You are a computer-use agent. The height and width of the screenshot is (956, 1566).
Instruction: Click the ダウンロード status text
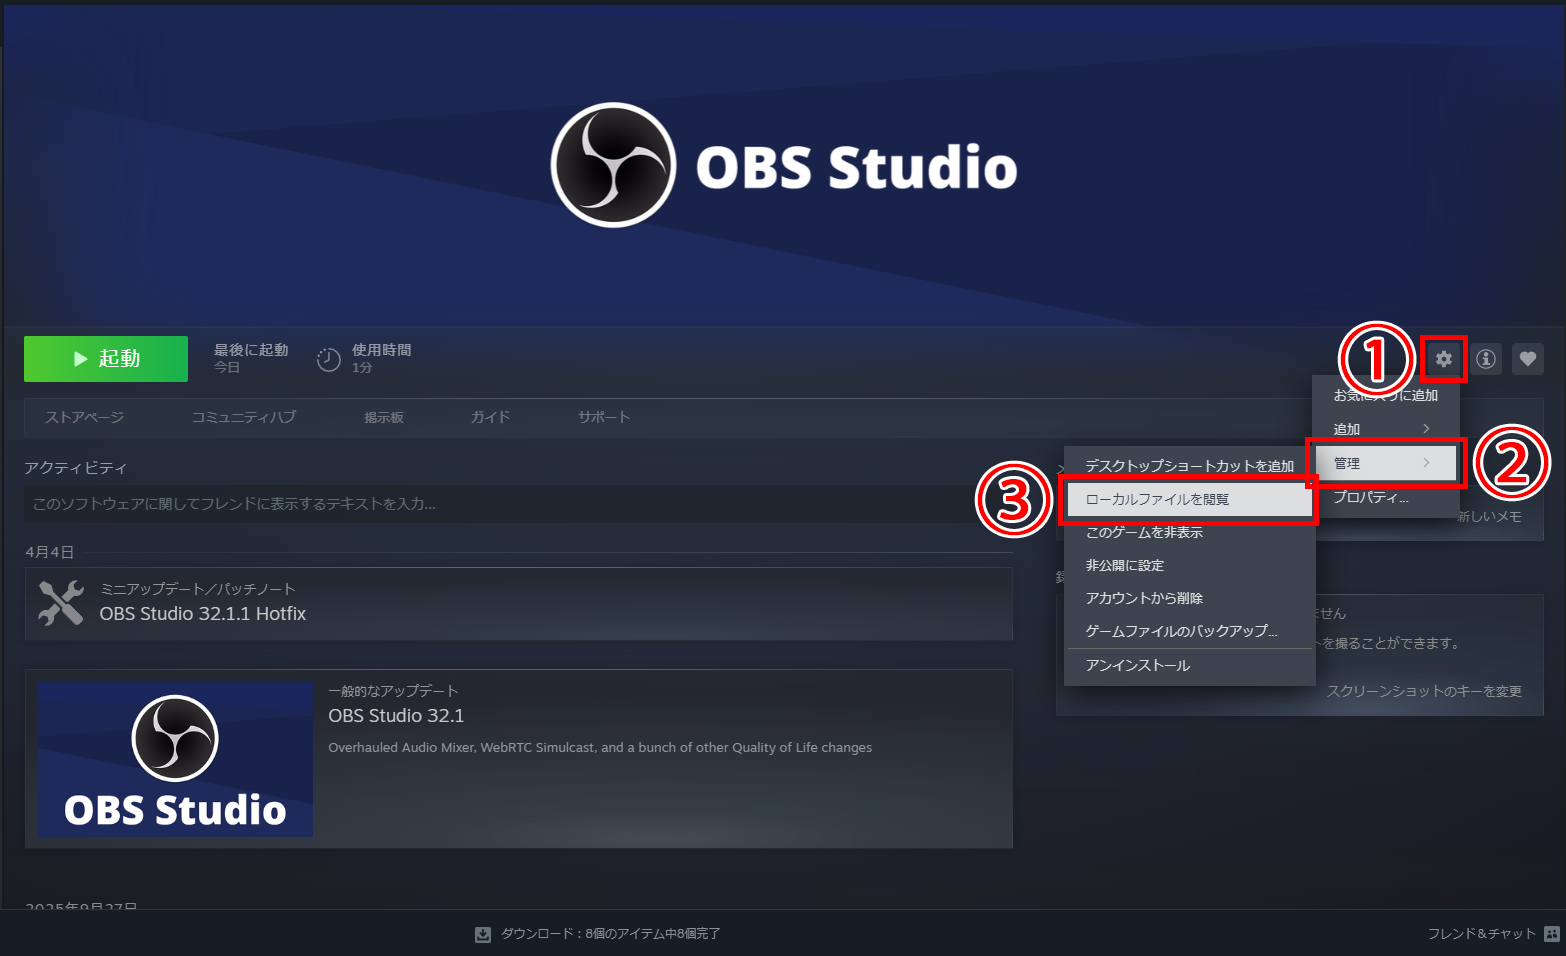click(610, 934)
